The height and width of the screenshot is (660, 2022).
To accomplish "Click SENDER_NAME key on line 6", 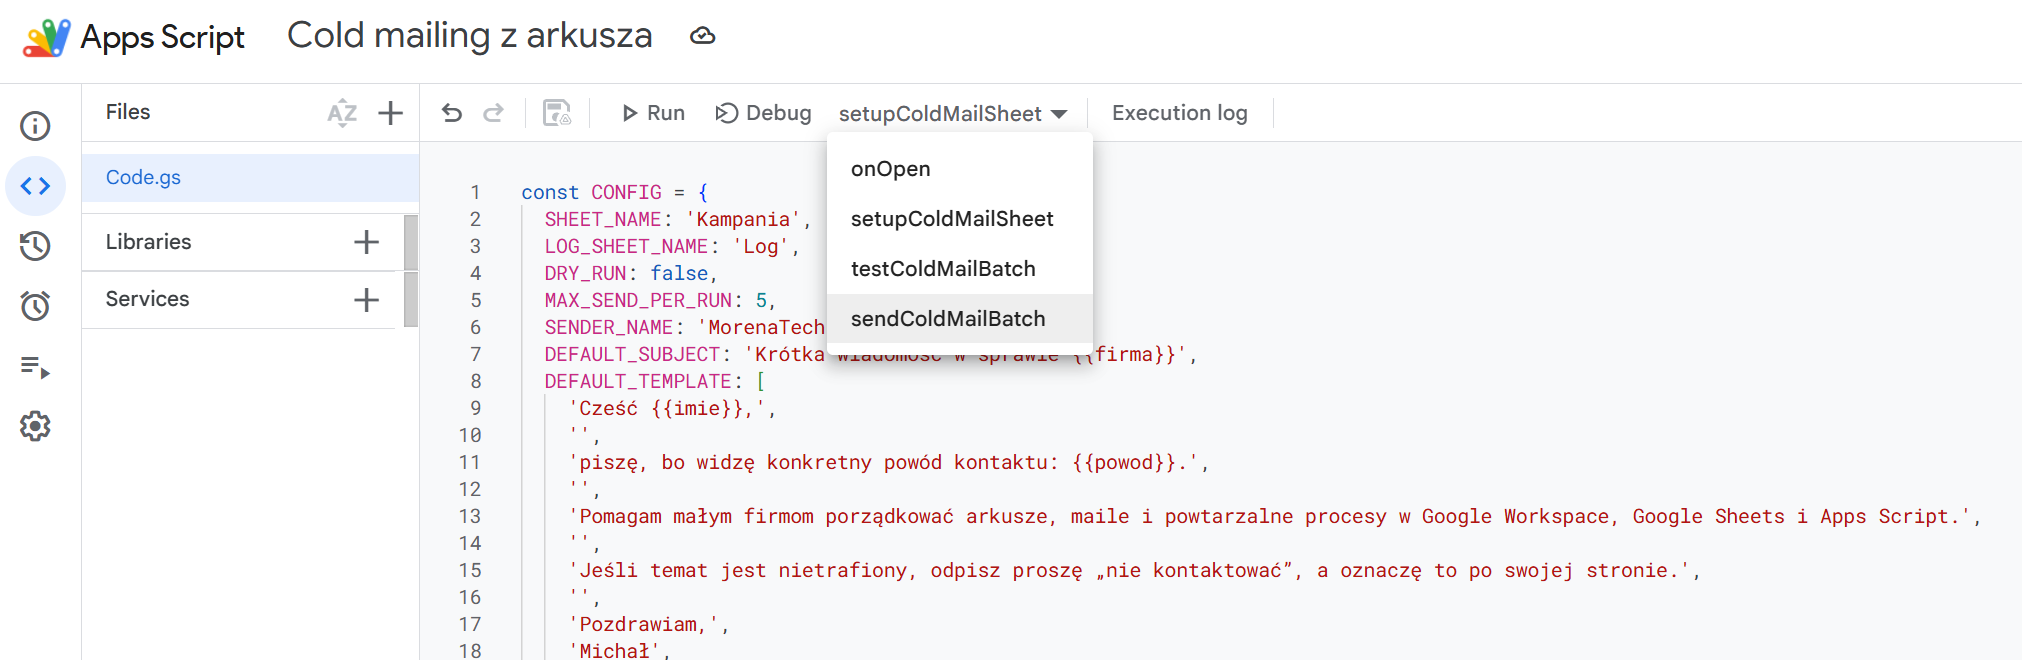I will click(x=609, y=327).
